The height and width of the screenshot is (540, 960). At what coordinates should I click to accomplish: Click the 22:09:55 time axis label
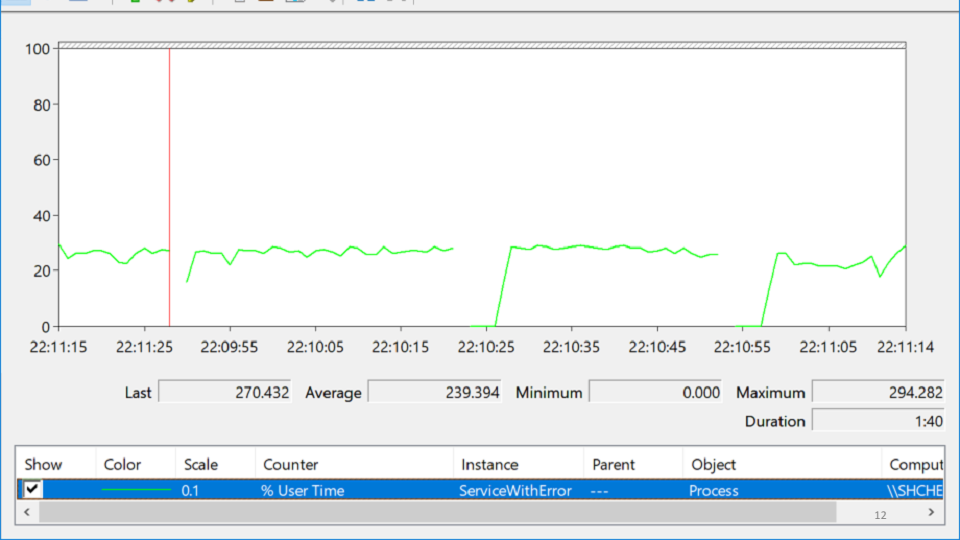point(229,347)
